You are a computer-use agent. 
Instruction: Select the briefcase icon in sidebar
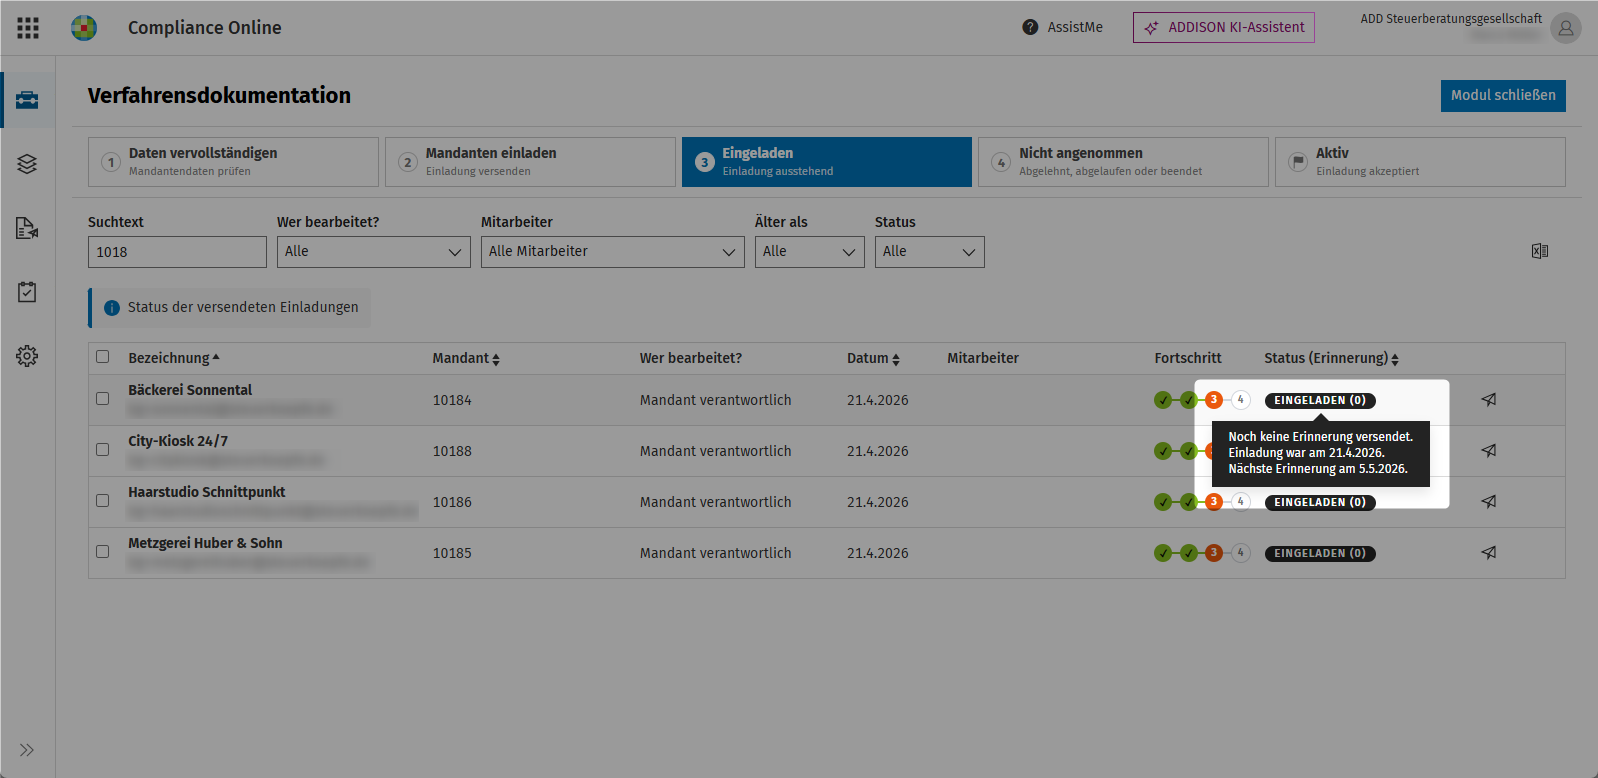pyautogui.click(x=27, y=100)
